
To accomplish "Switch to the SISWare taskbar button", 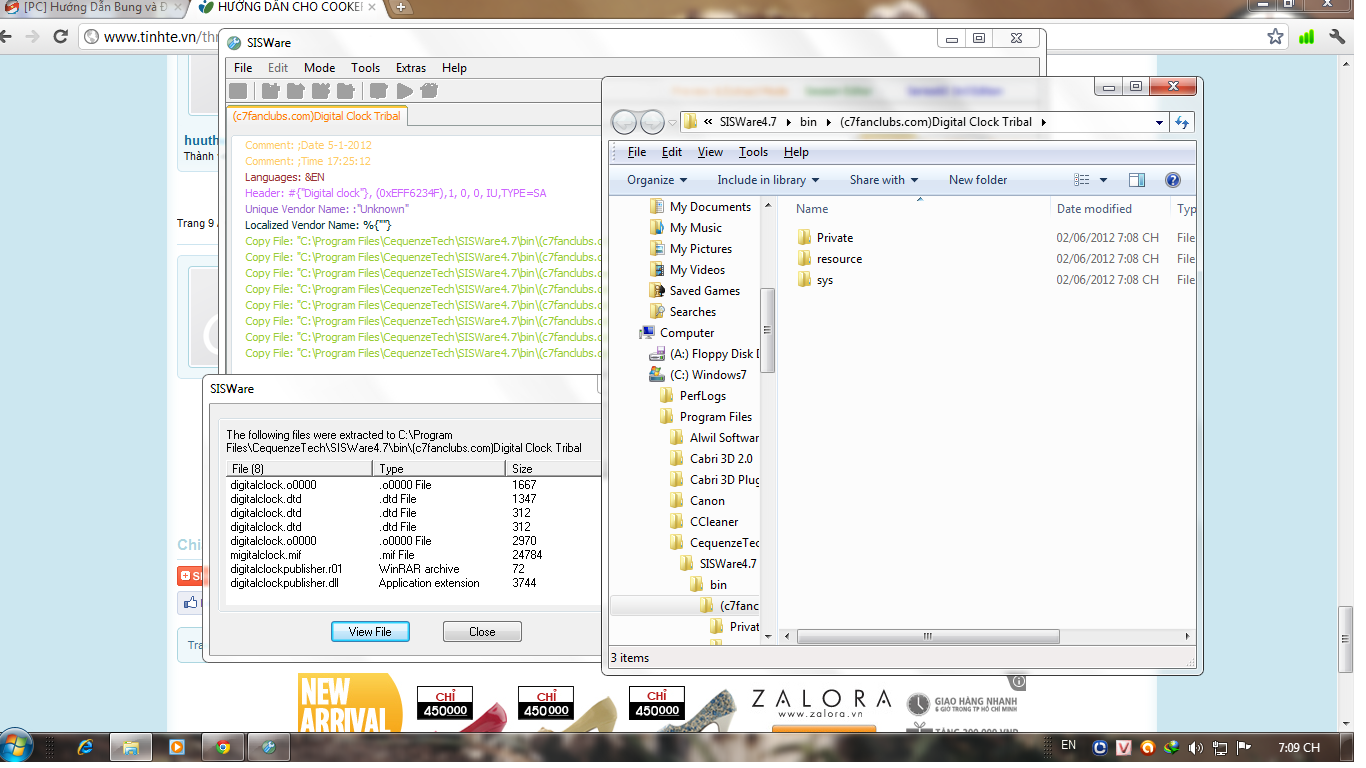I will (268, 747).
